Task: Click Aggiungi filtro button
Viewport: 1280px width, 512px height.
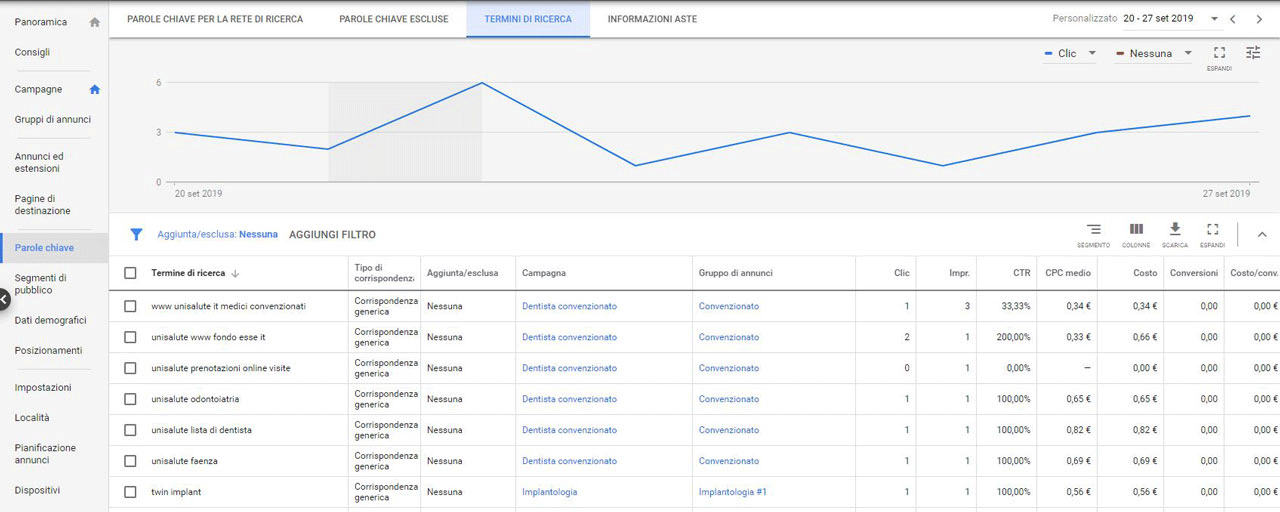Action: (x=332, y=235)
